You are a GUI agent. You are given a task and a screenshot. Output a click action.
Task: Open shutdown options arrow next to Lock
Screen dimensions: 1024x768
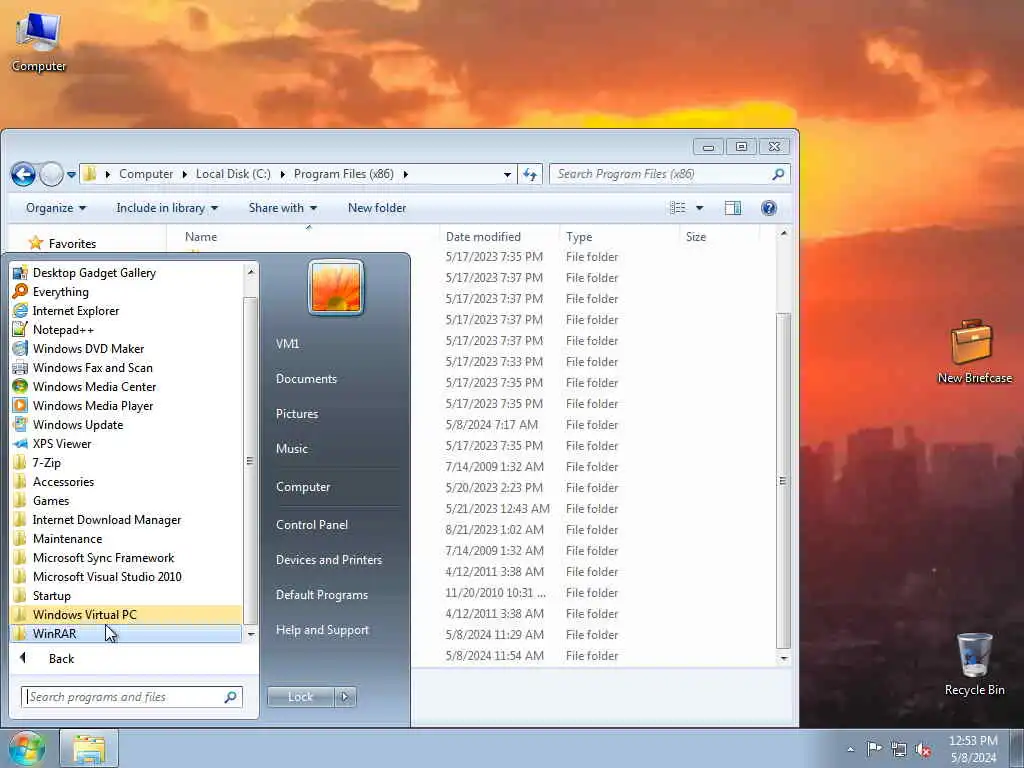coord(345,697)
